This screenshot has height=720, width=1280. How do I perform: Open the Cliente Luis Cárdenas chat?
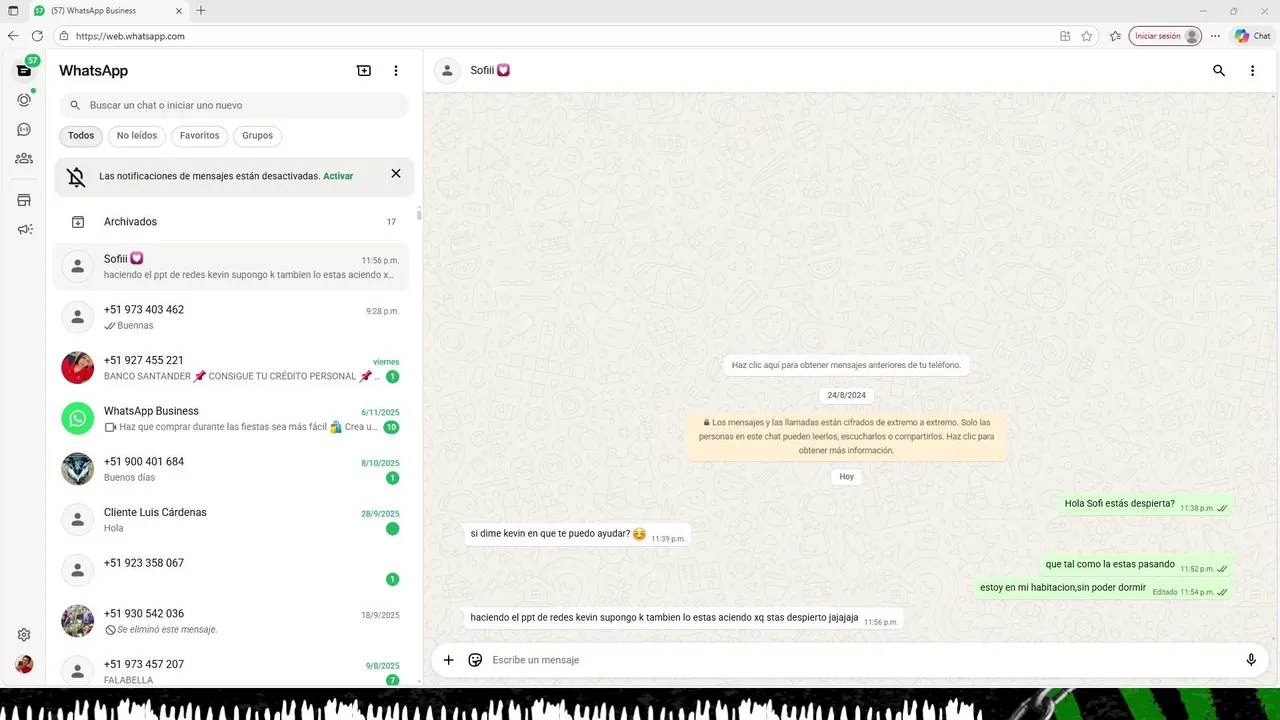(231, 520)
